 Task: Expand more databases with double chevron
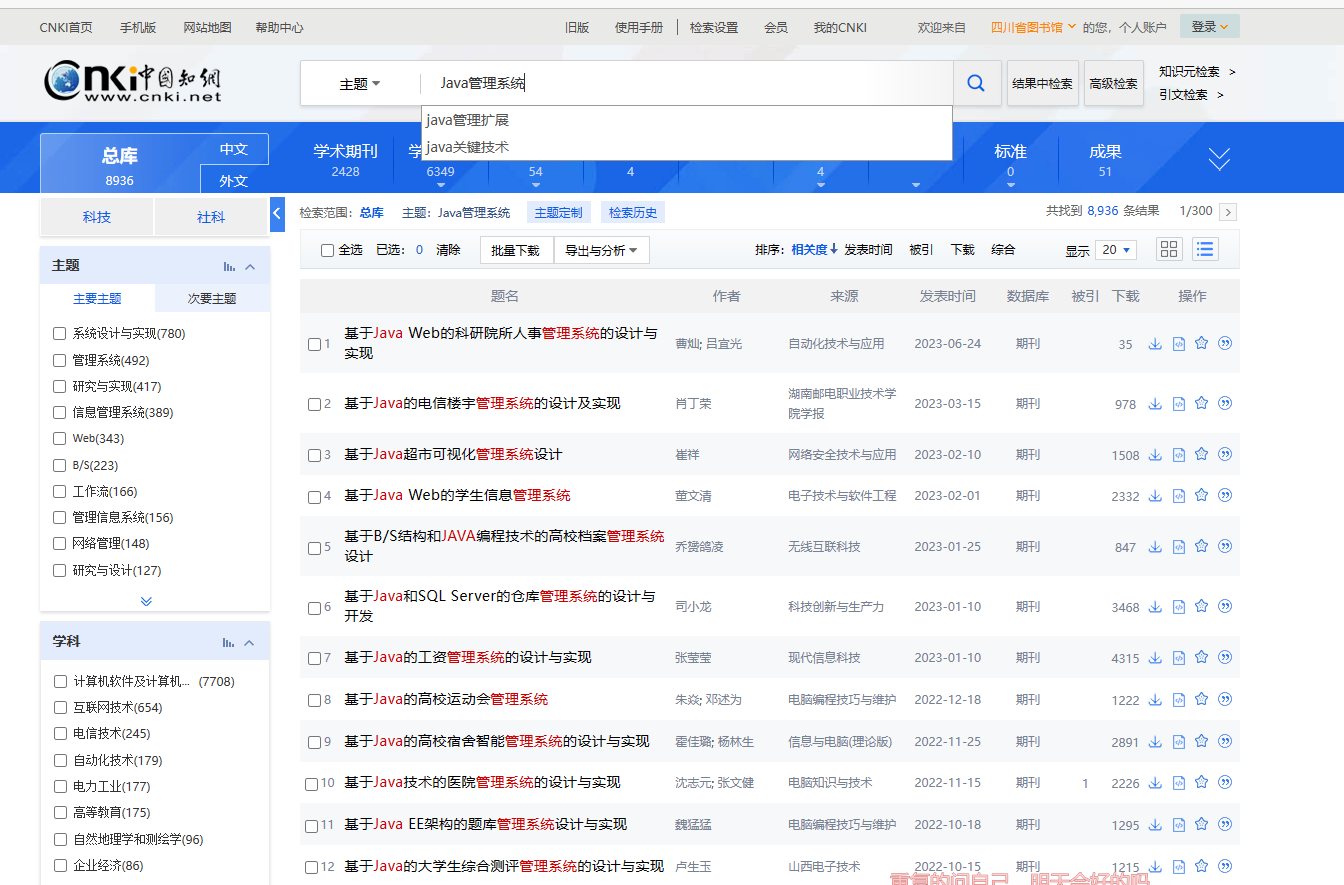coord(1219,158)
